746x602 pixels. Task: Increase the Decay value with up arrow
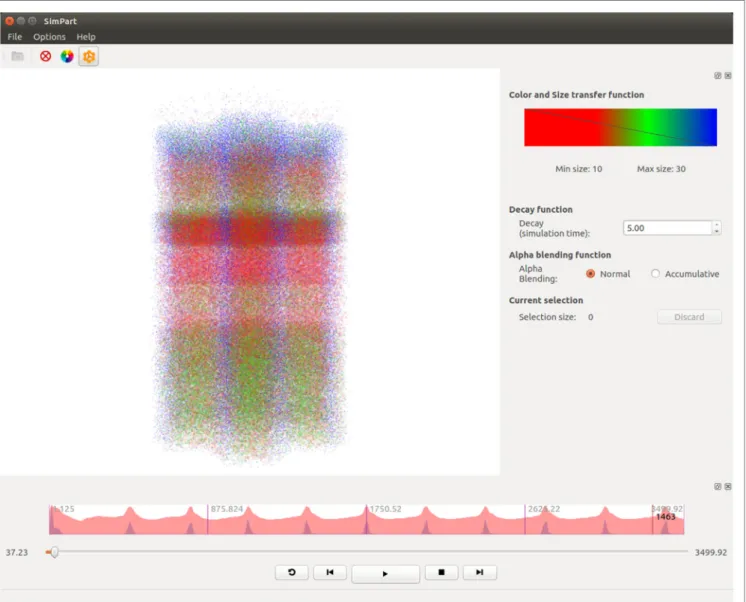tap(717, 225)
